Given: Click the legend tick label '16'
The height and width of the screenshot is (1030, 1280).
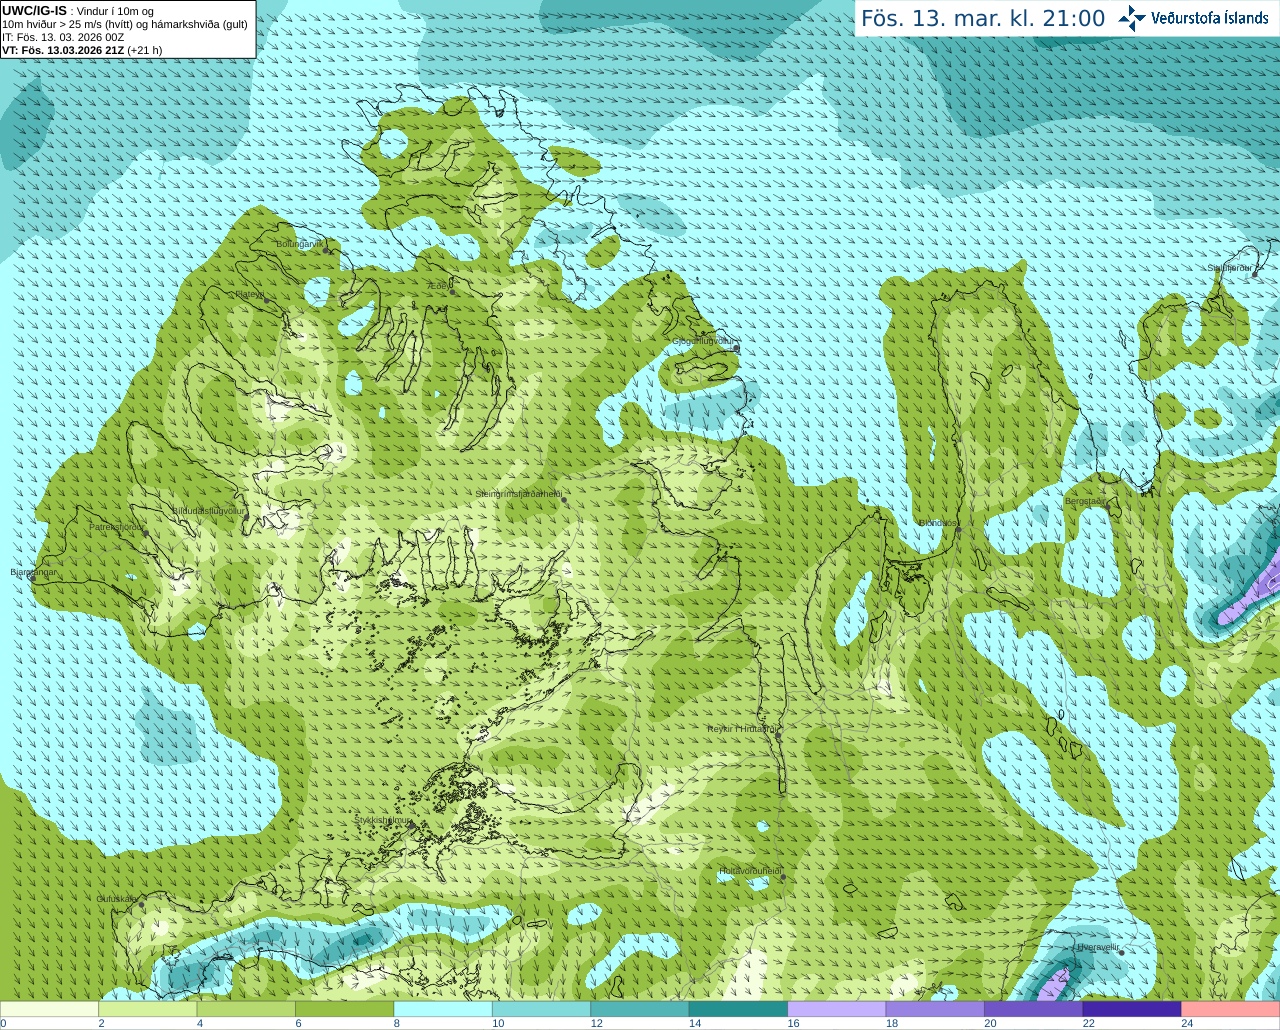Looking at the screenshot, I should 794,1023.
